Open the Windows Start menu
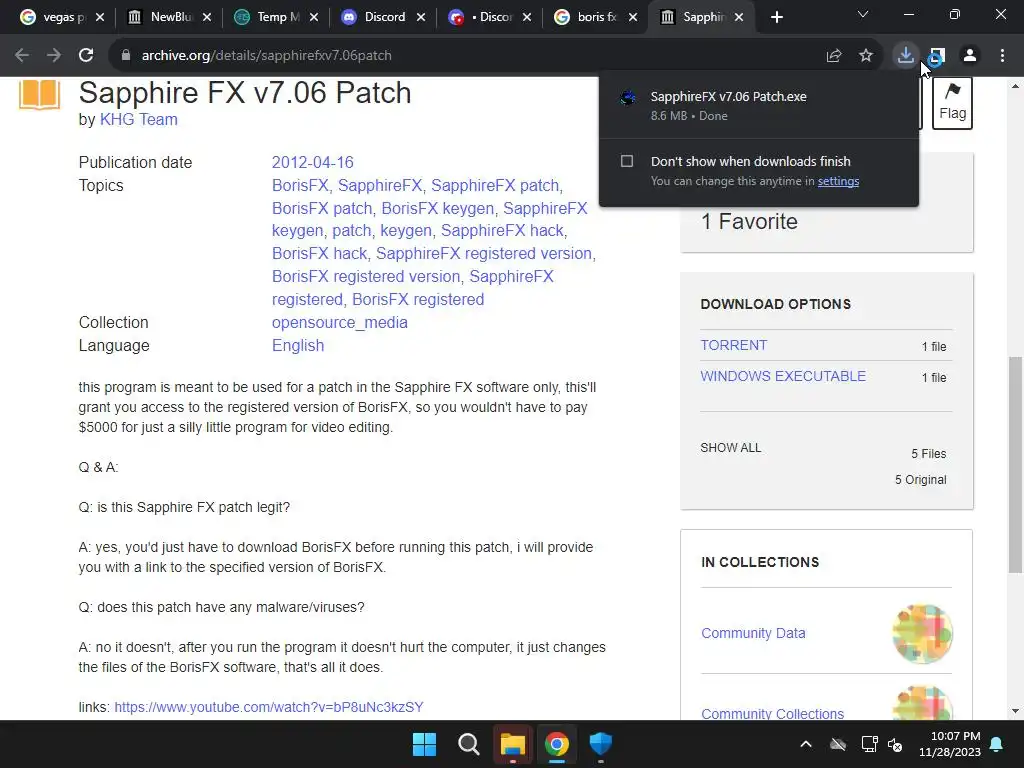Viewport: 1024px width, 768px height. [x=424, y=744]
